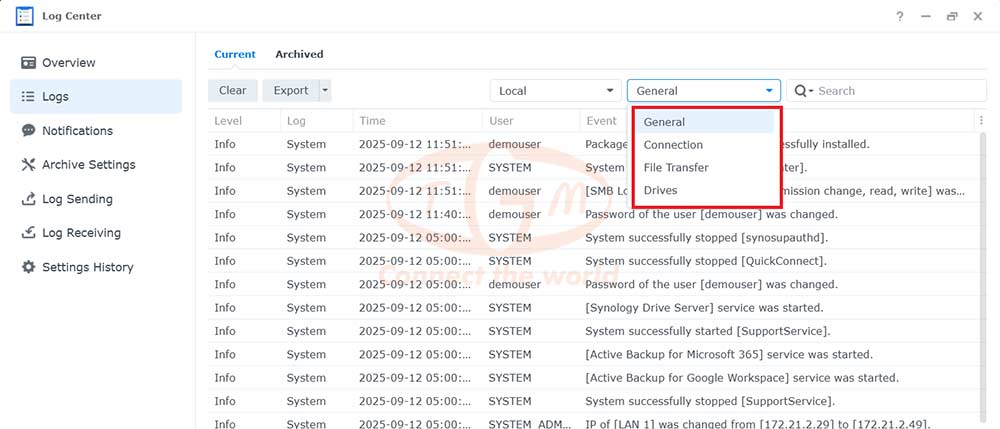1000x429 pixels.
Task: Click the help question mark icon
Action: coord(899,17)
